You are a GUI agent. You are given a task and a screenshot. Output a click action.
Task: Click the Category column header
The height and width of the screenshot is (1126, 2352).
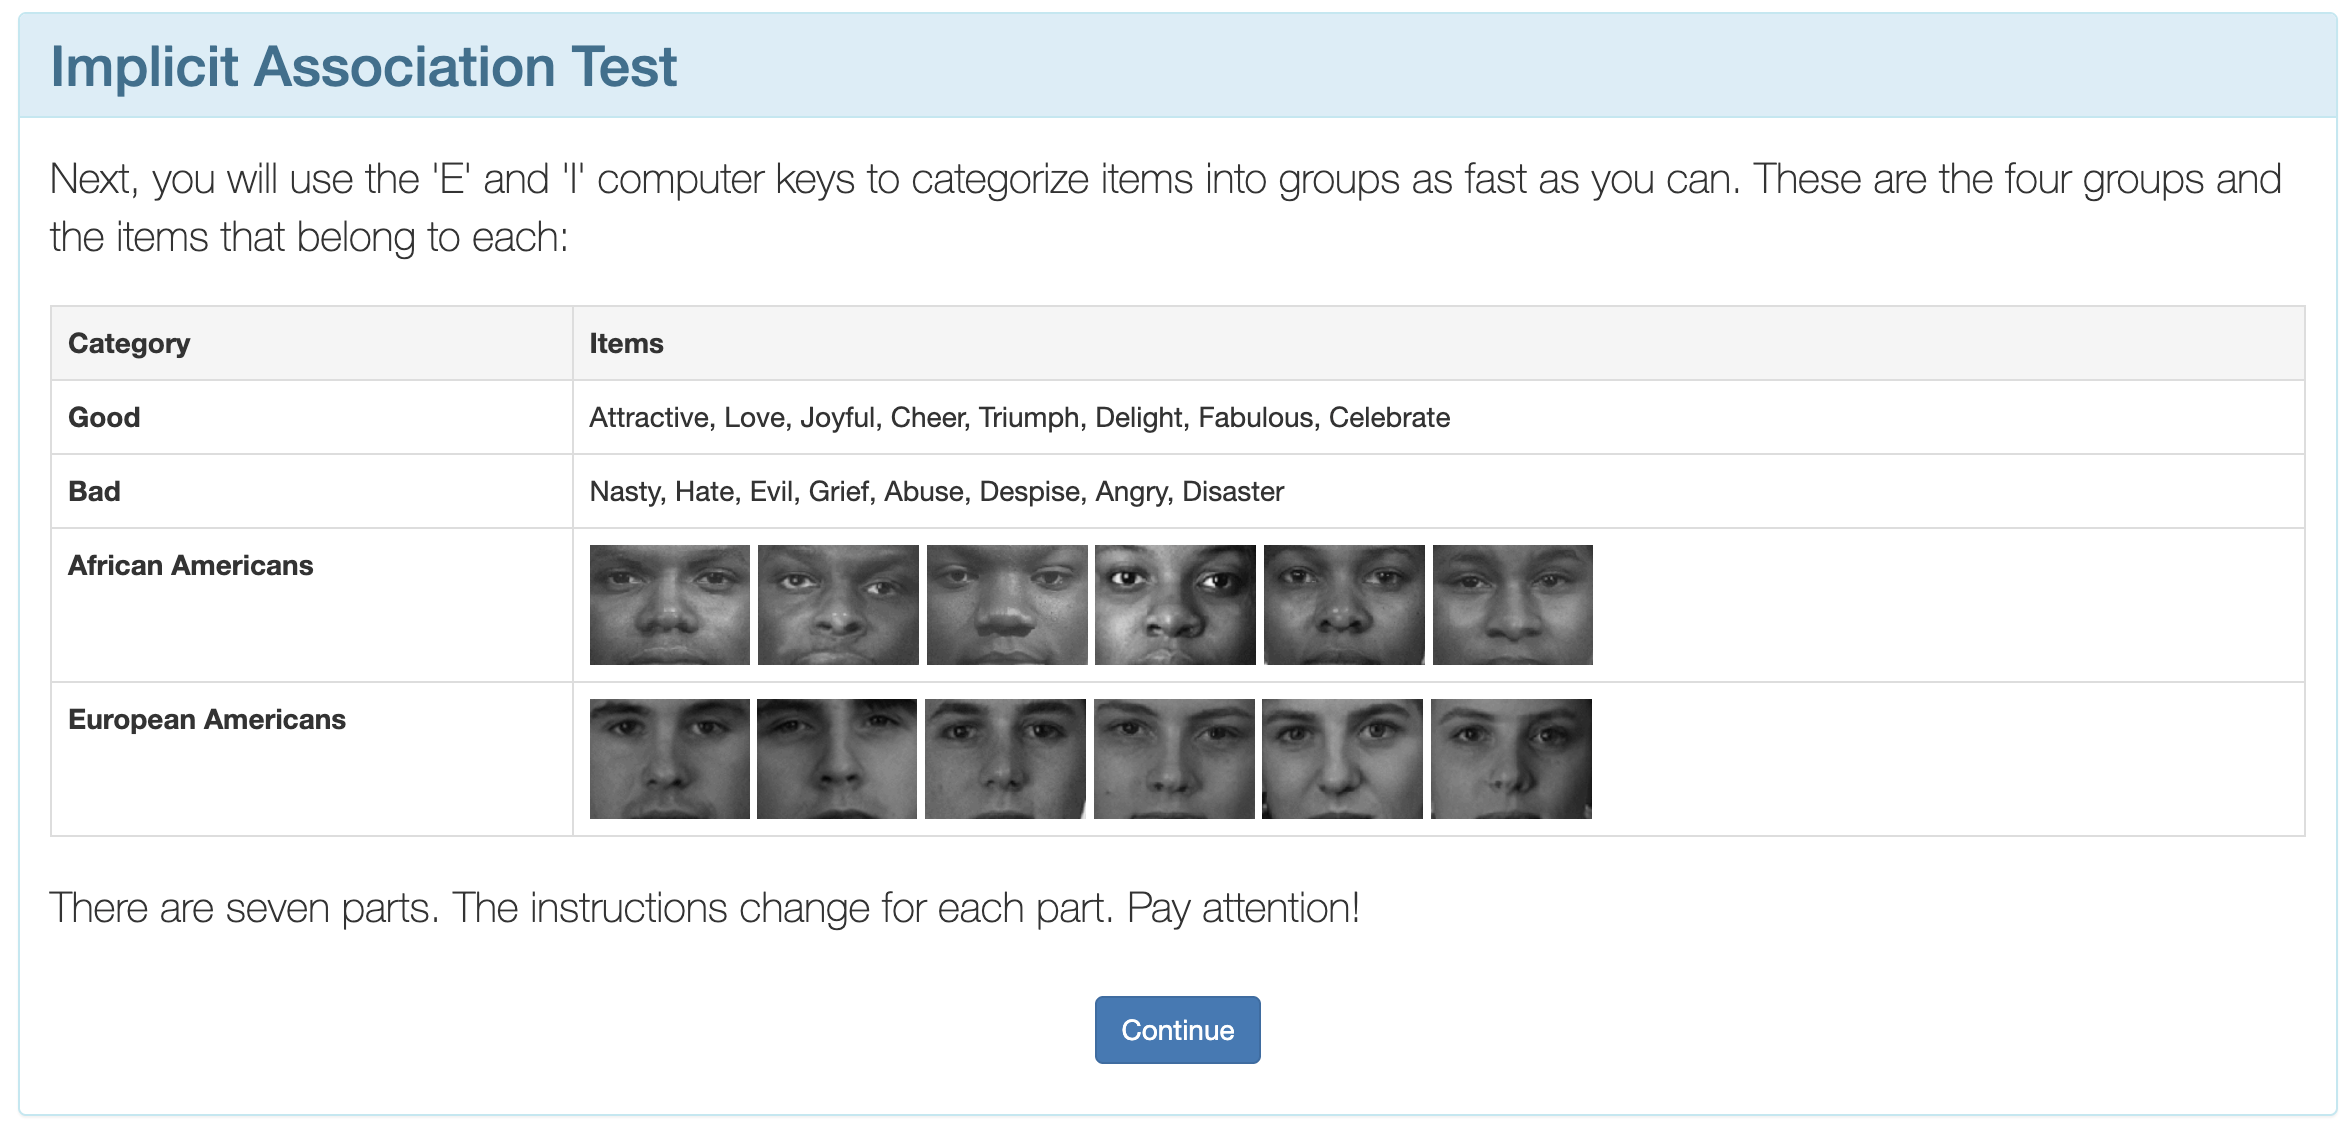coord(128,342)
